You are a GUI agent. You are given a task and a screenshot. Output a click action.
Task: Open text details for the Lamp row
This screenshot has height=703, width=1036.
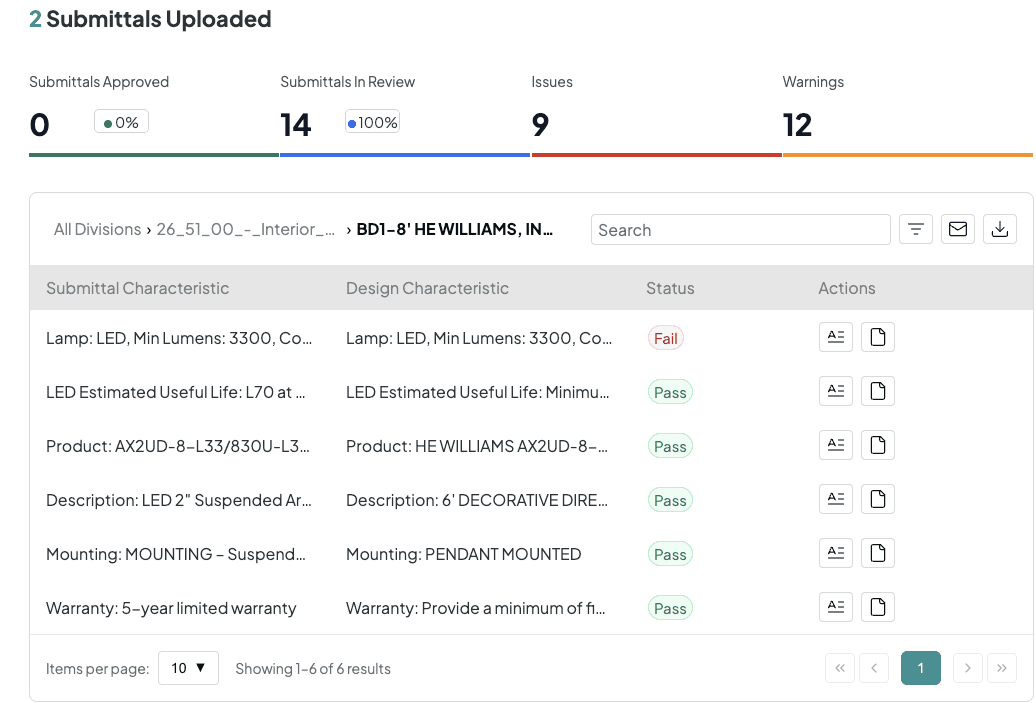836,337
